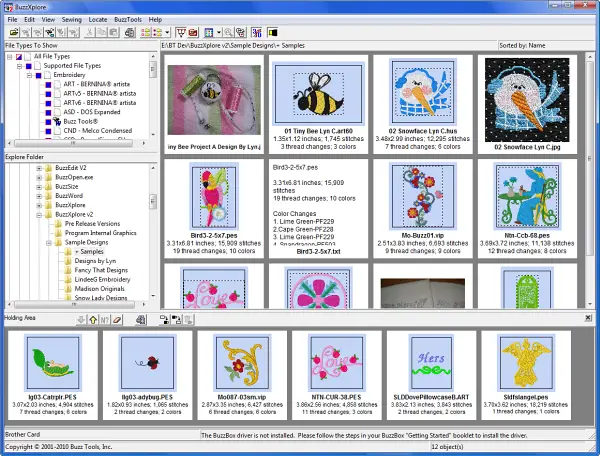Collapse the Sample Designs folder
Viewport: 600px width, 456px height.
49,243
